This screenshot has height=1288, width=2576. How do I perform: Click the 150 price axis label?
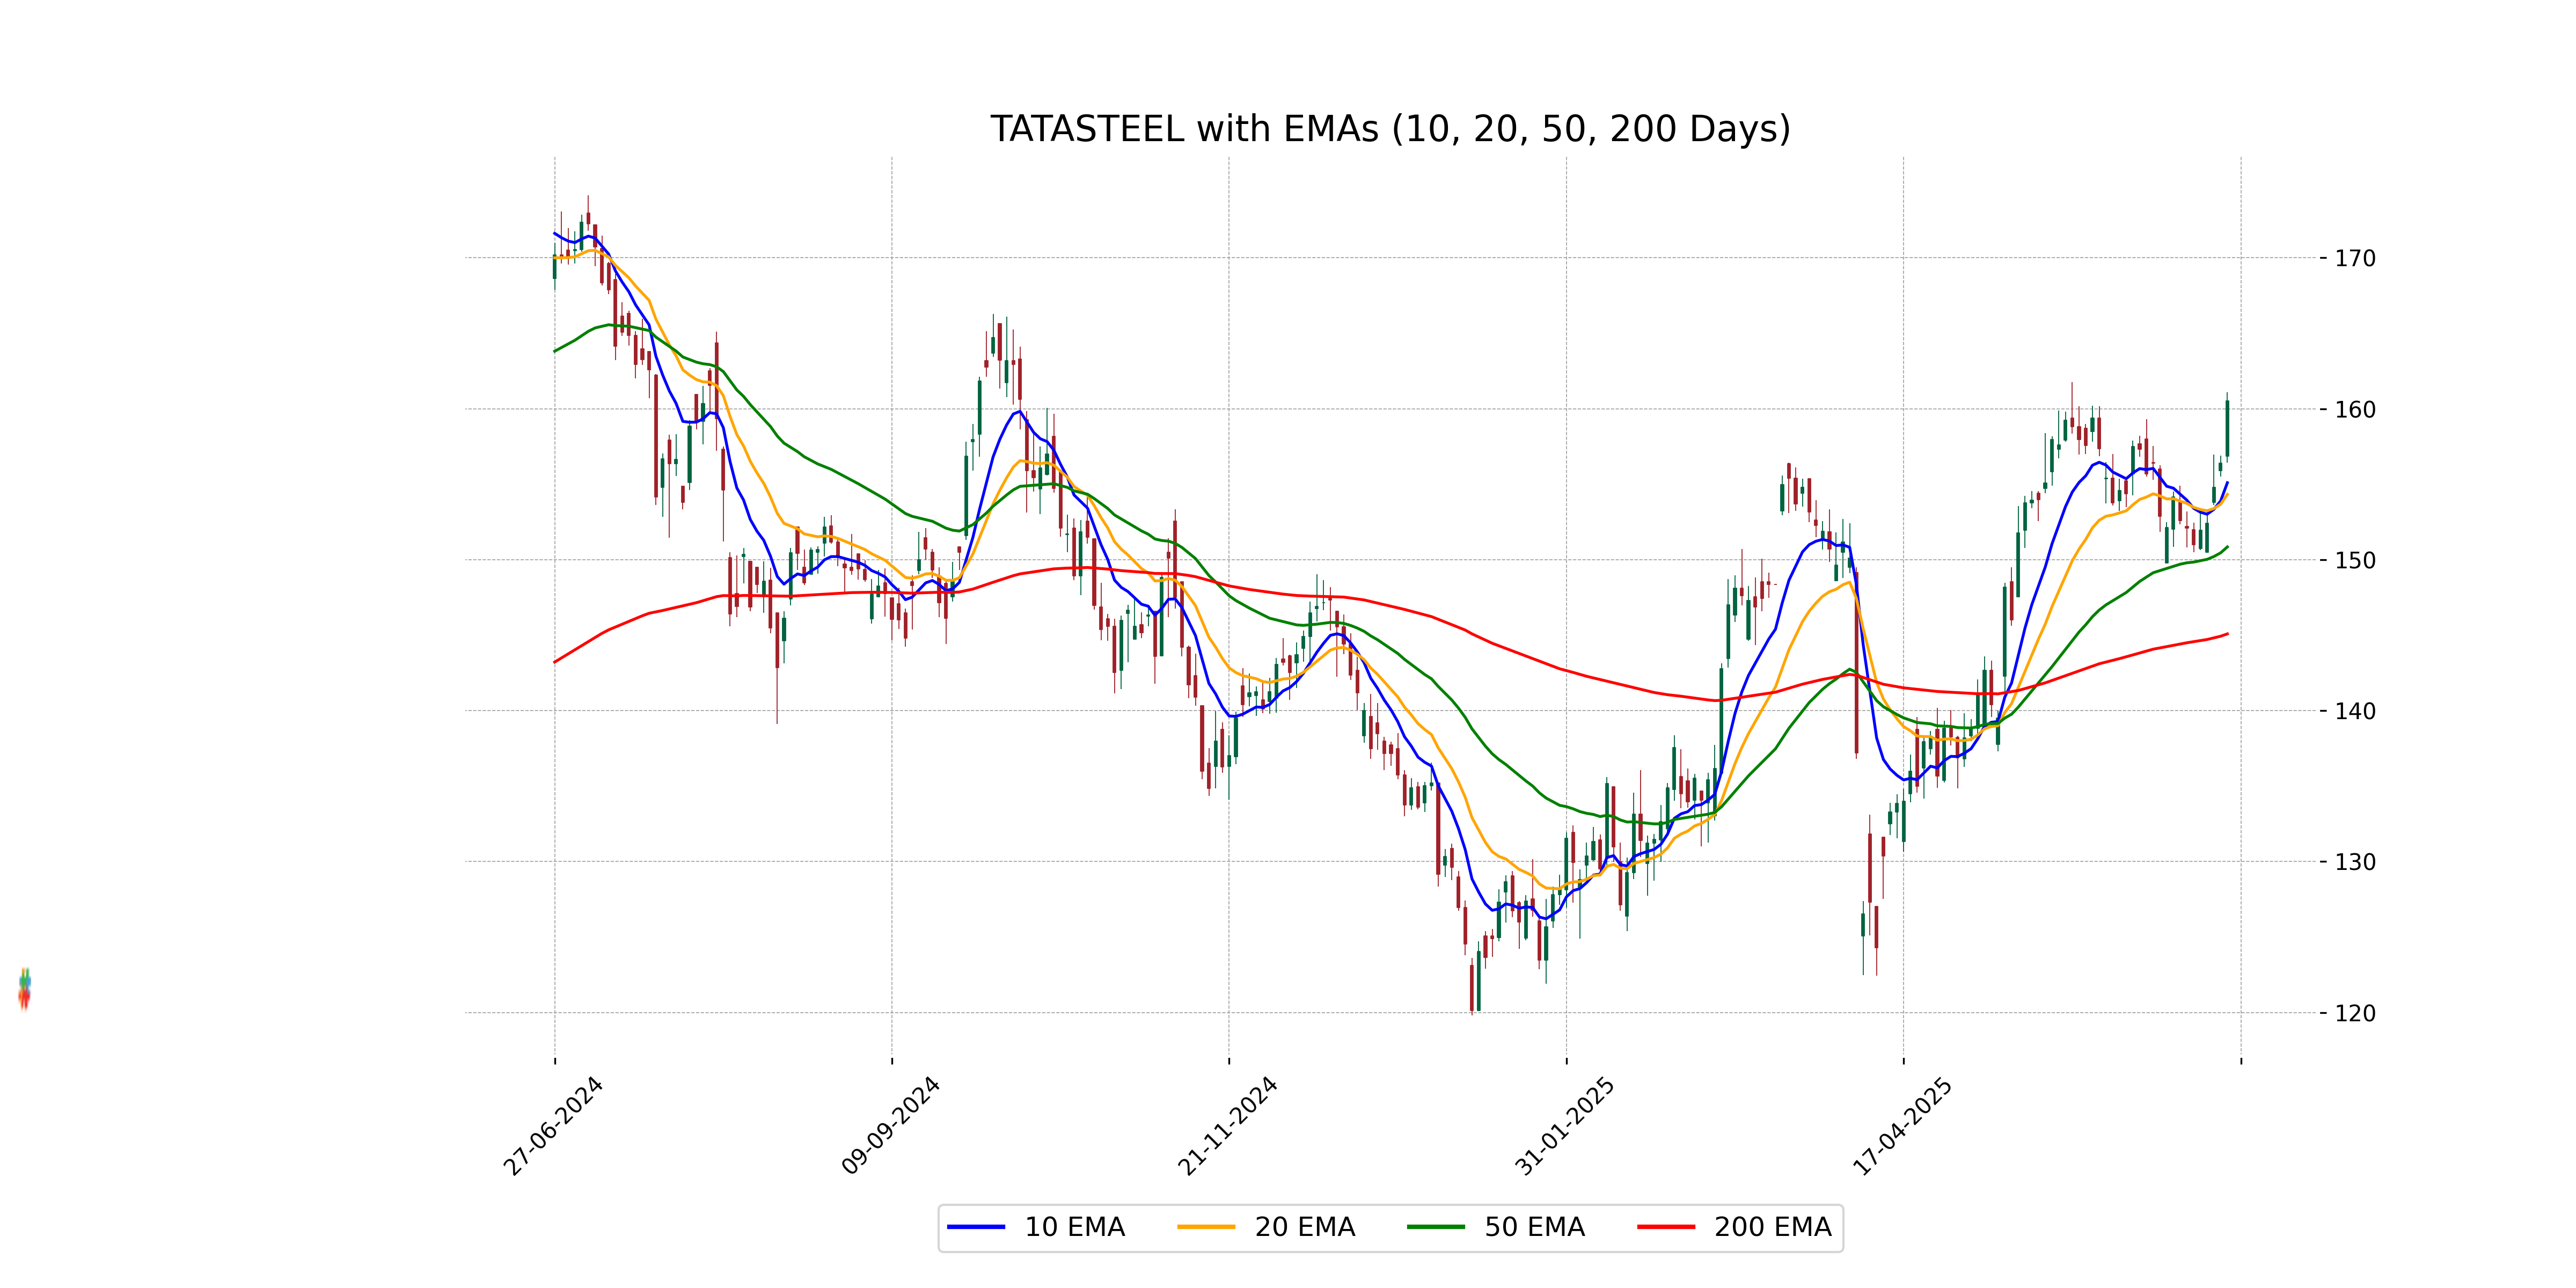[2355, 560]
